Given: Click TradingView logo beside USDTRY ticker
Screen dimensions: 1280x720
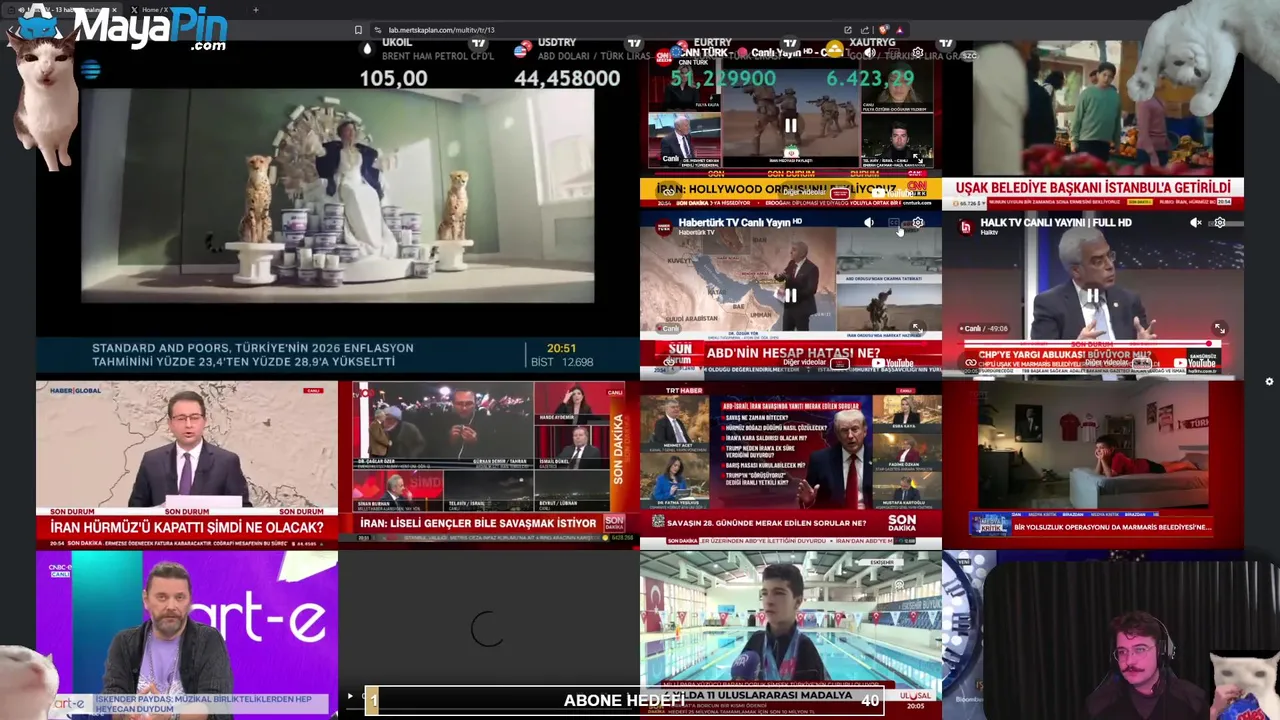Looking at the screenshot, I should [x=634, y=44].
